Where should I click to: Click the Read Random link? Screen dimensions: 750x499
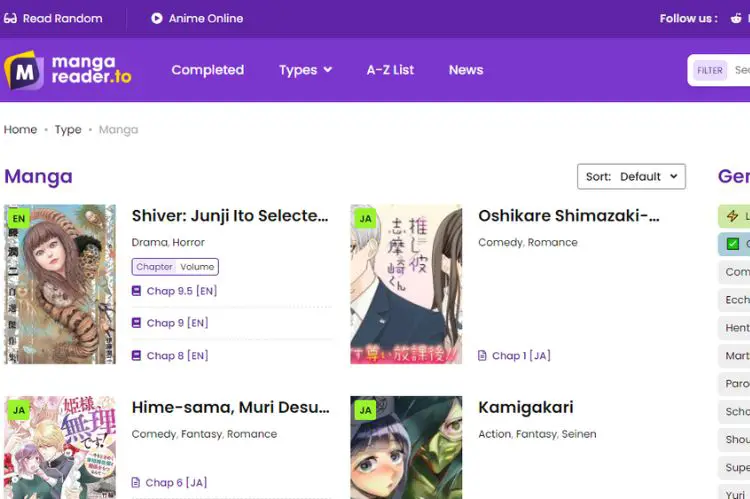click(x=63, y=19)
